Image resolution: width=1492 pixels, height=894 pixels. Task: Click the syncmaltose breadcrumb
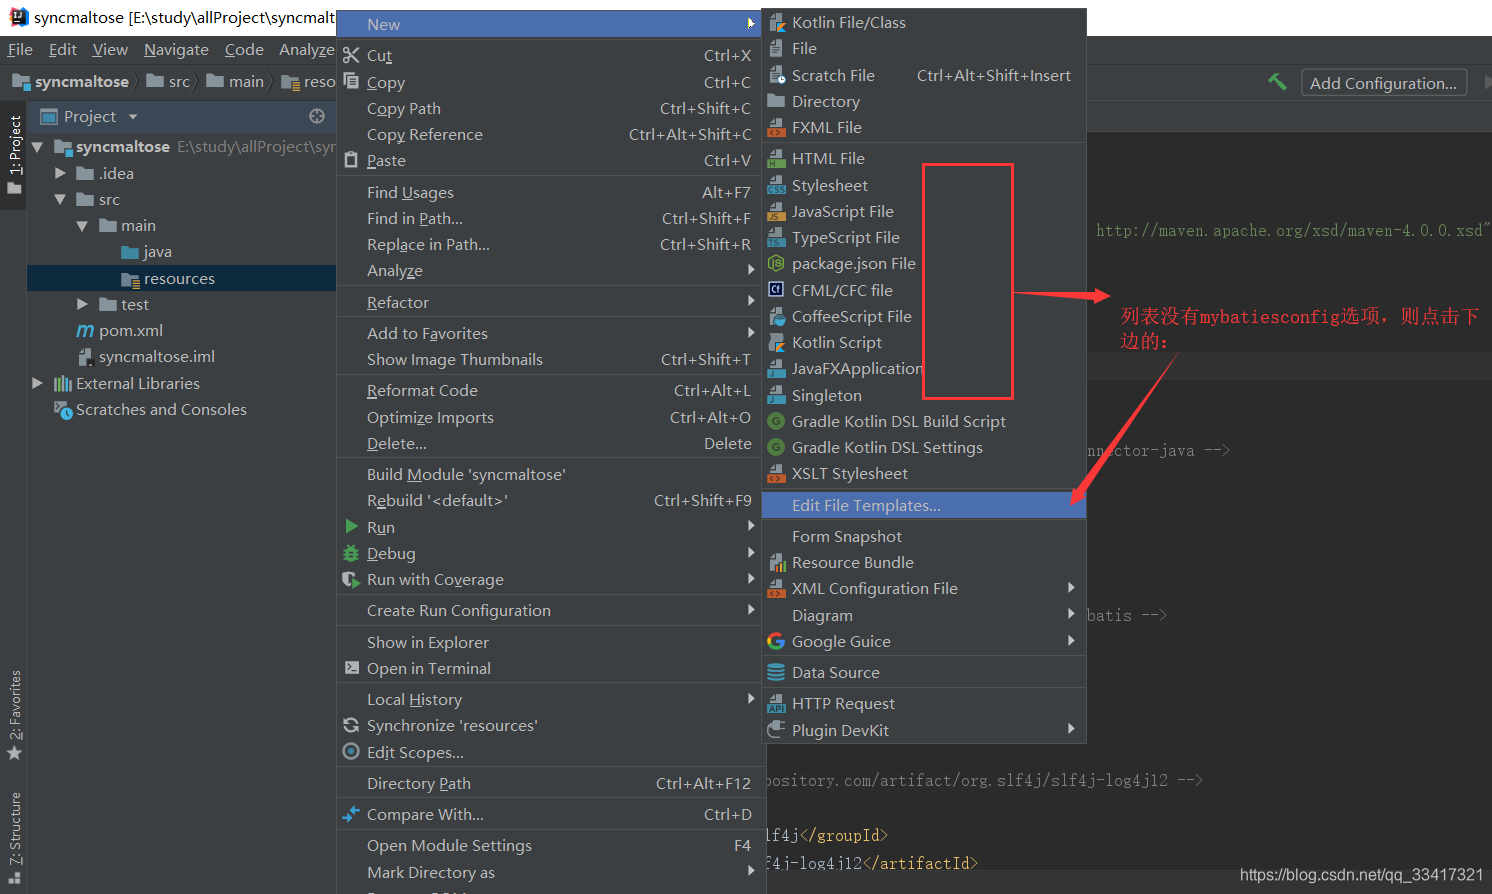click(71, 81)
